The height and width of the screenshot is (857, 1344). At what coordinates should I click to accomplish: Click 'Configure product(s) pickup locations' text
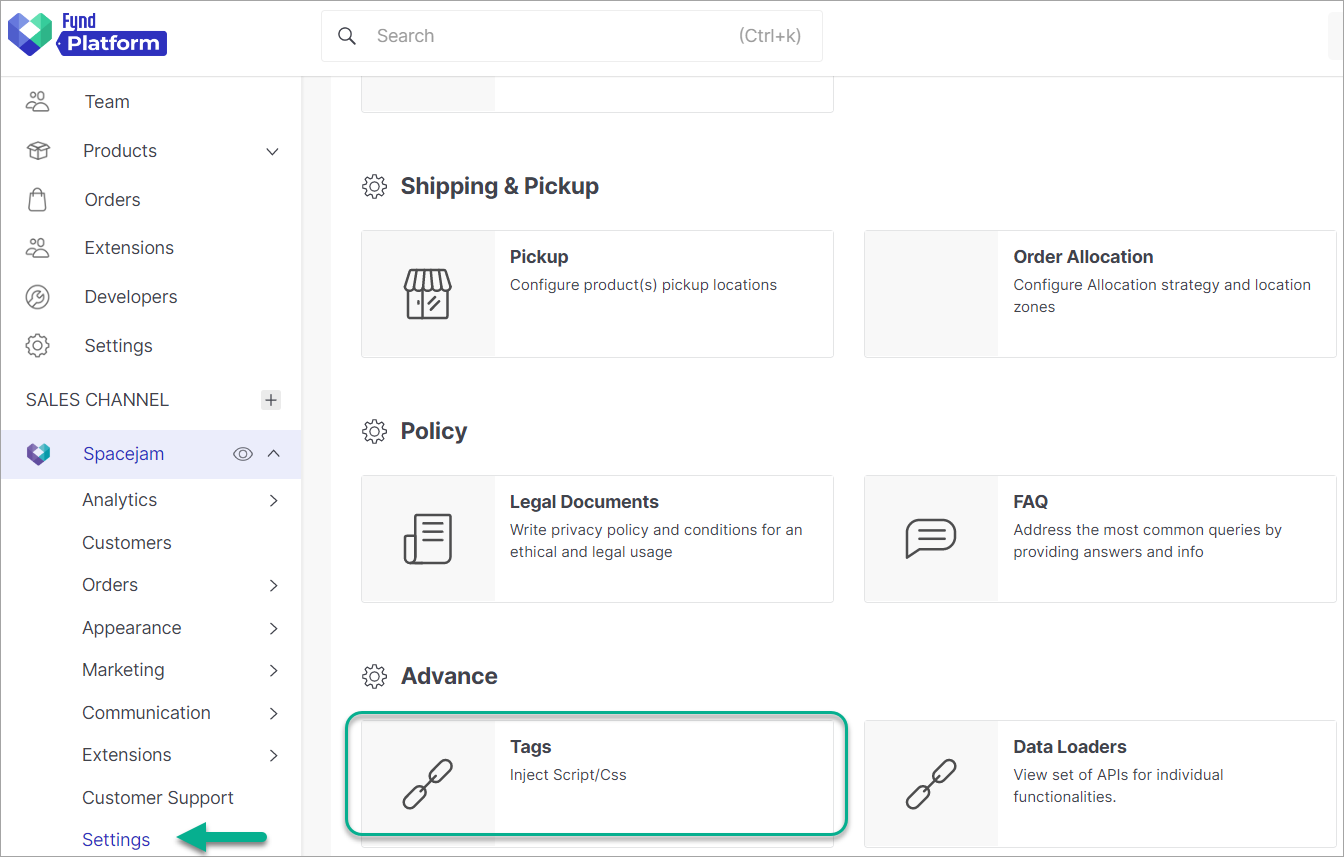pyautogui.click(x=643, y=285)
